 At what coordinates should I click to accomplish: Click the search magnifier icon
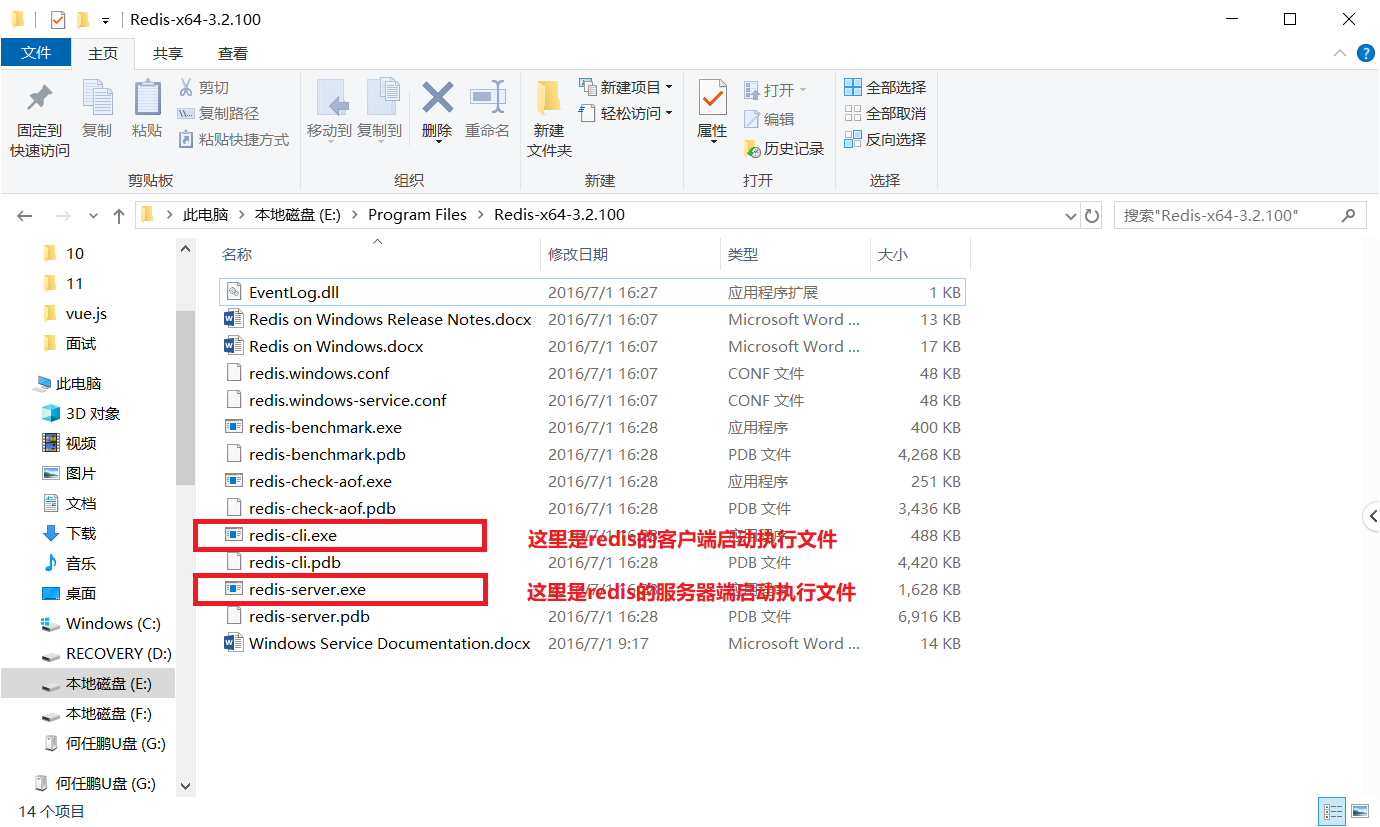1348,215
